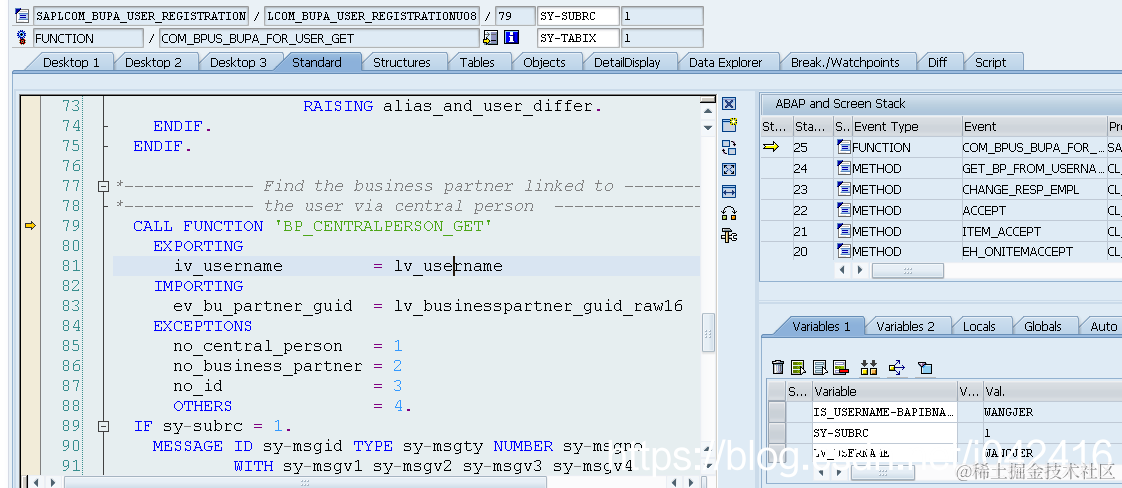1122x488 pixels.
Task: Click the gray list icon in Variables toolbar
Action: tap(820, 368)
